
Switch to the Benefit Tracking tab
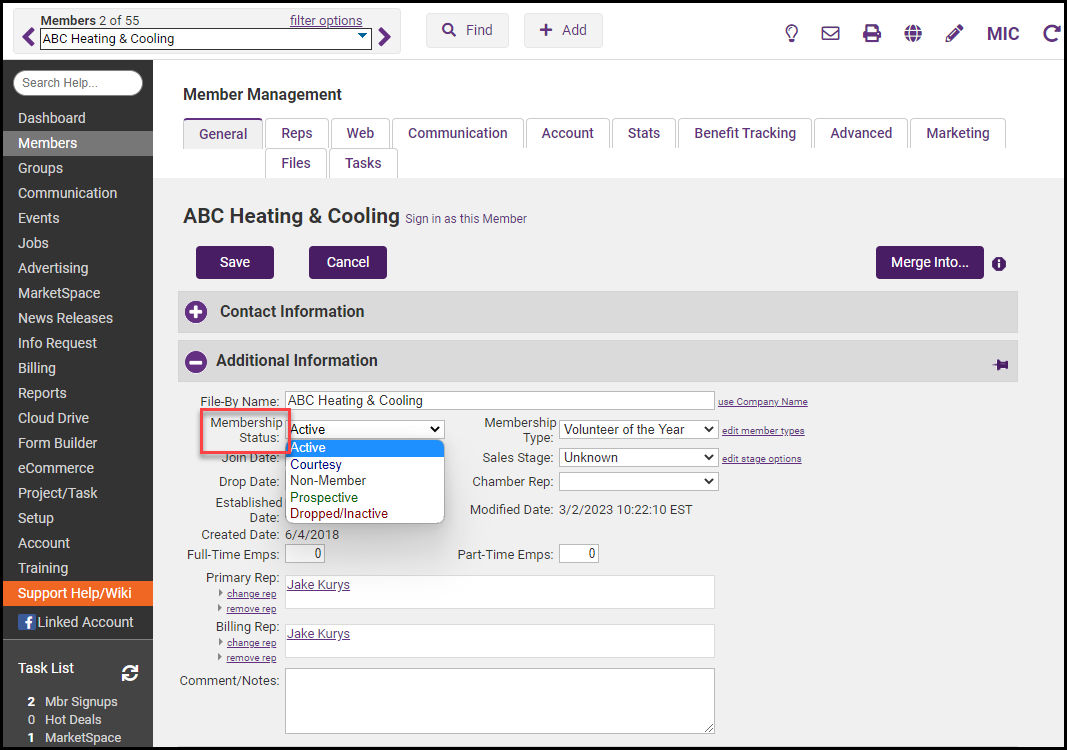point(745,133)
